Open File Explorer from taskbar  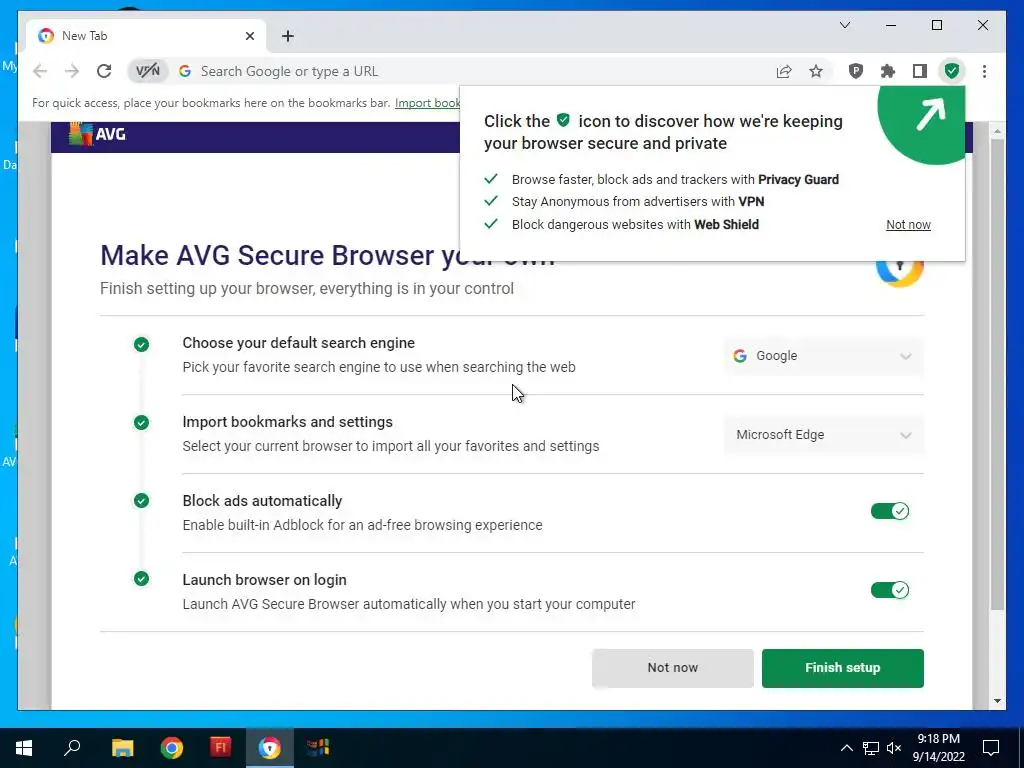pyautogui.click(x=122, y=747)
